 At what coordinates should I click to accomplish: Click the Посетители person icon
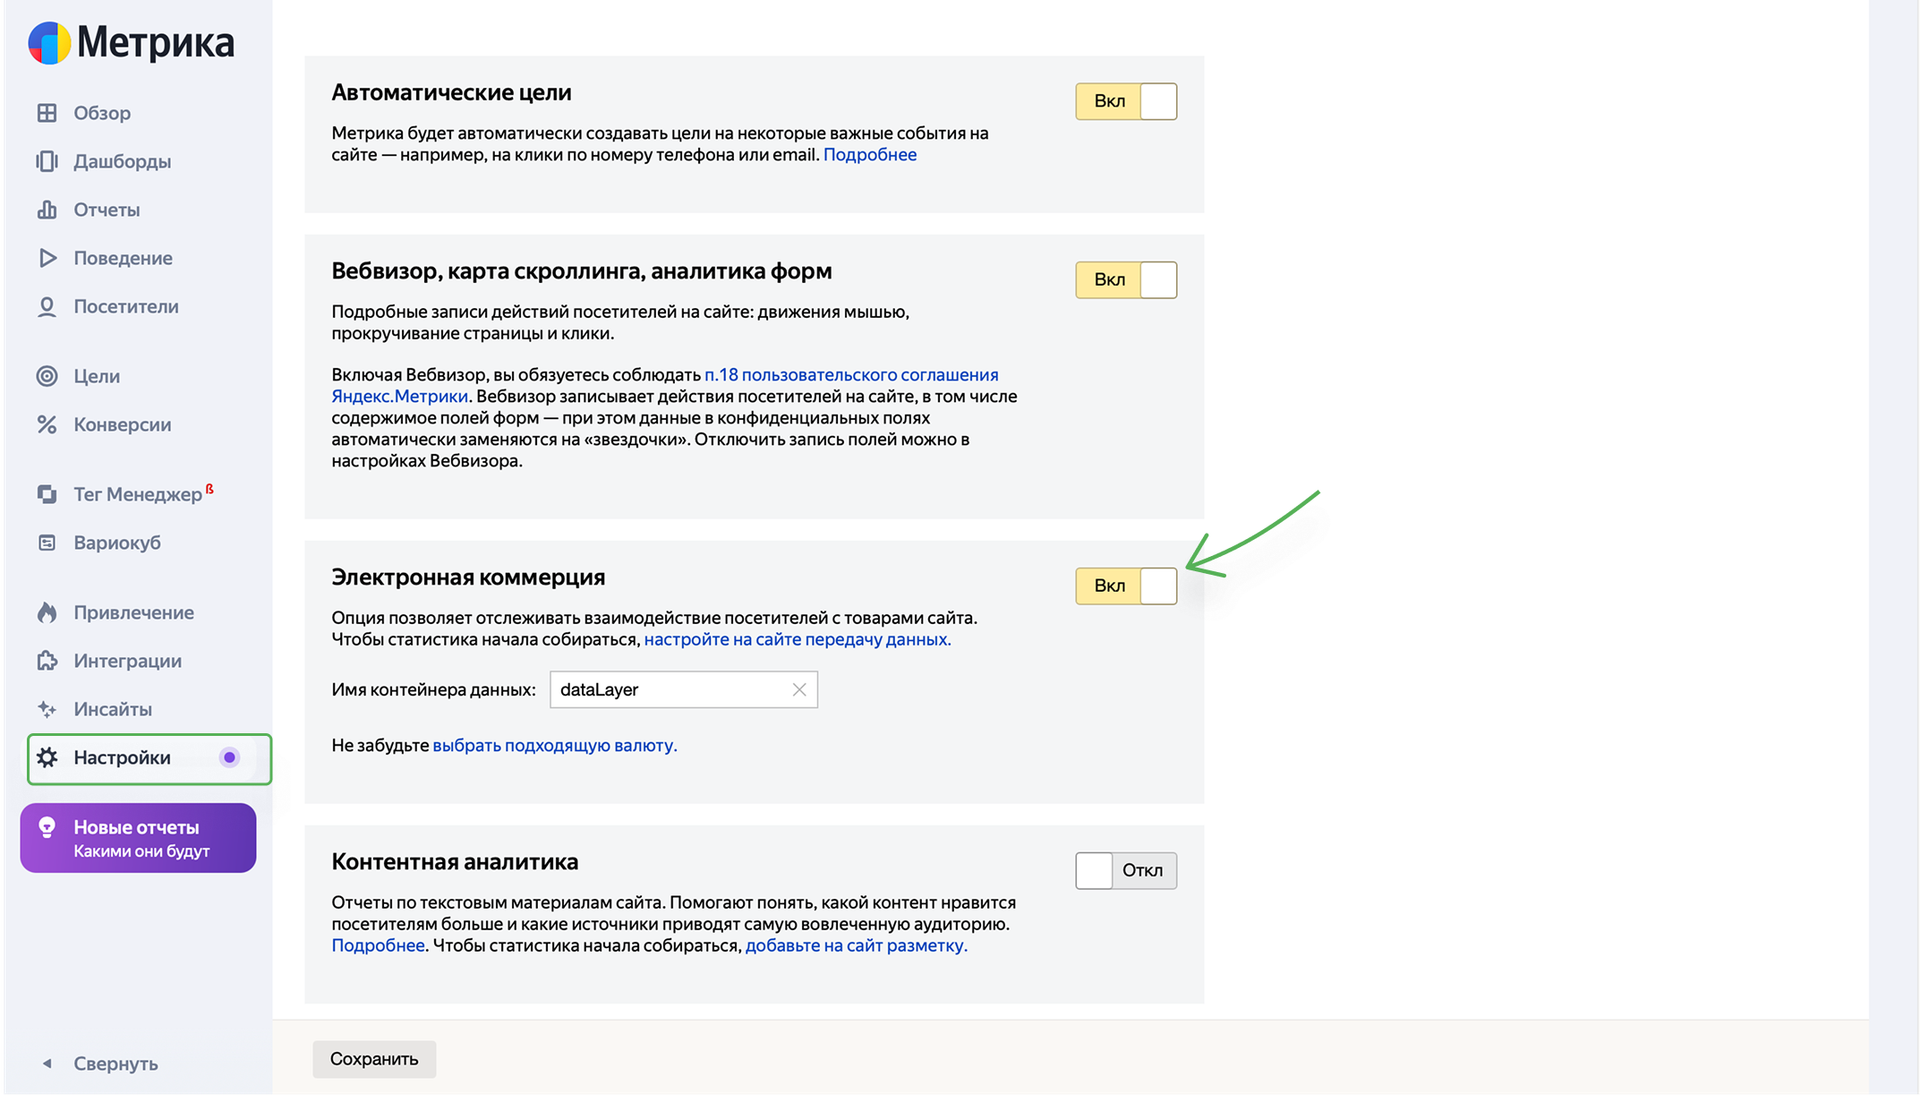[47, 307]
